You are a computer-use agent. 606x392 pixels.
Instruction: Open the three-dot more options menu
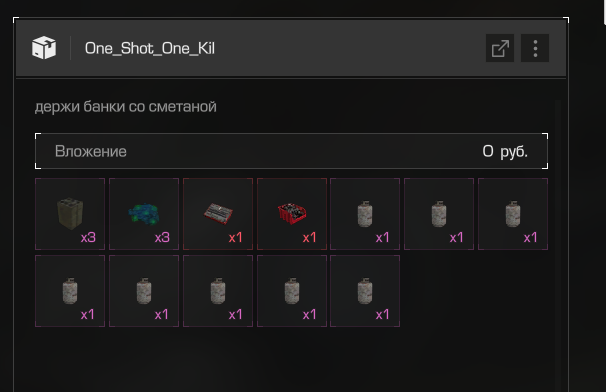[535, 48]
